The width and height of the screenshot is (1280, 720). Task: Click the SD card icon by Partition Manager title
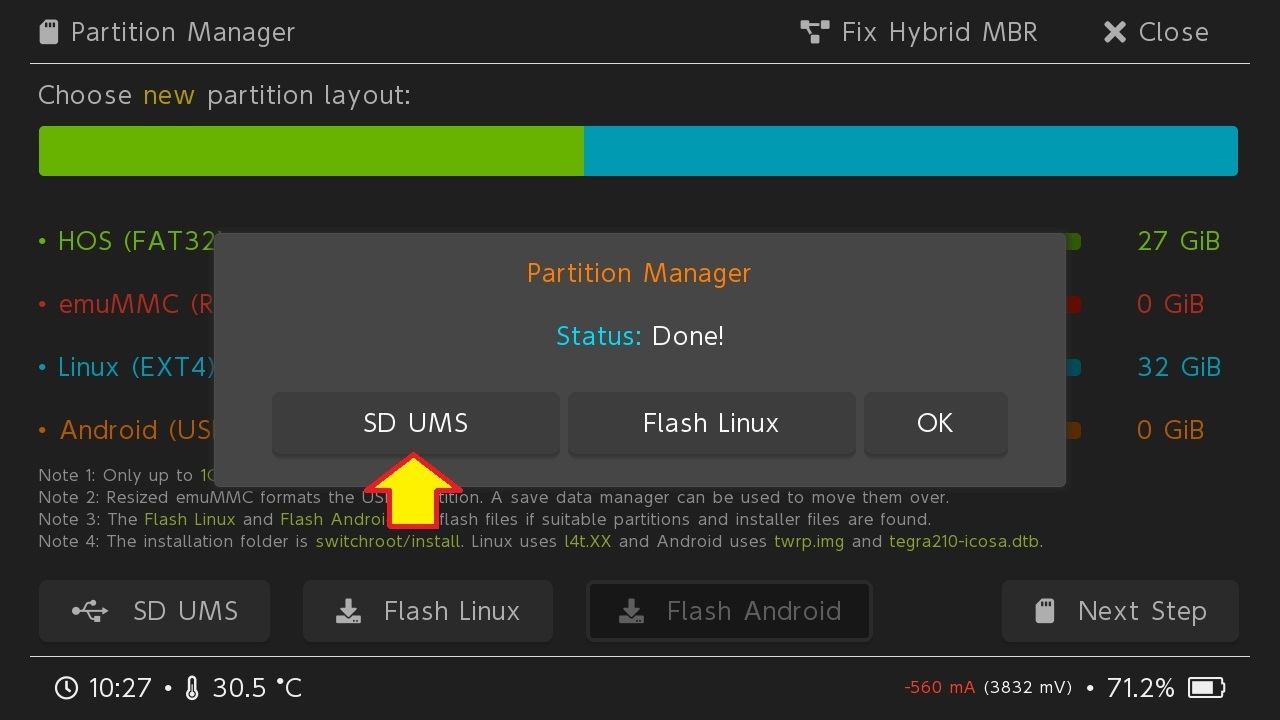(x=49, y=32)
